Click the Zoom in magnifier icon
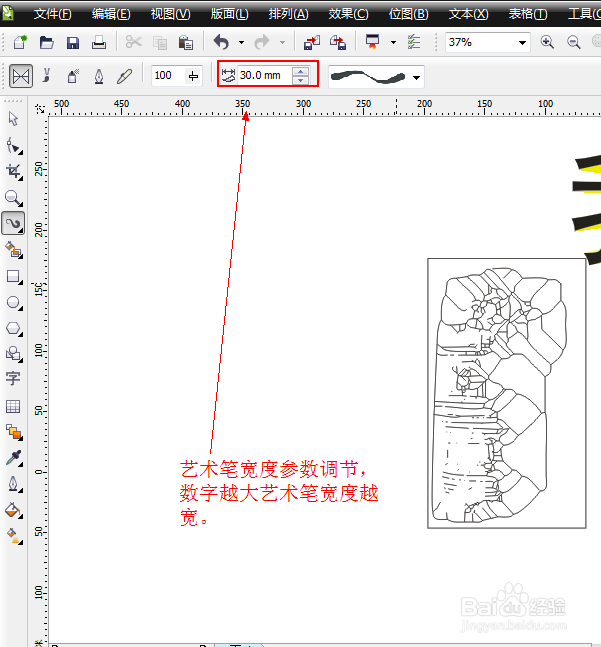Image resolution: width=601 pixels, height=647 pixels. click(547, 42)
